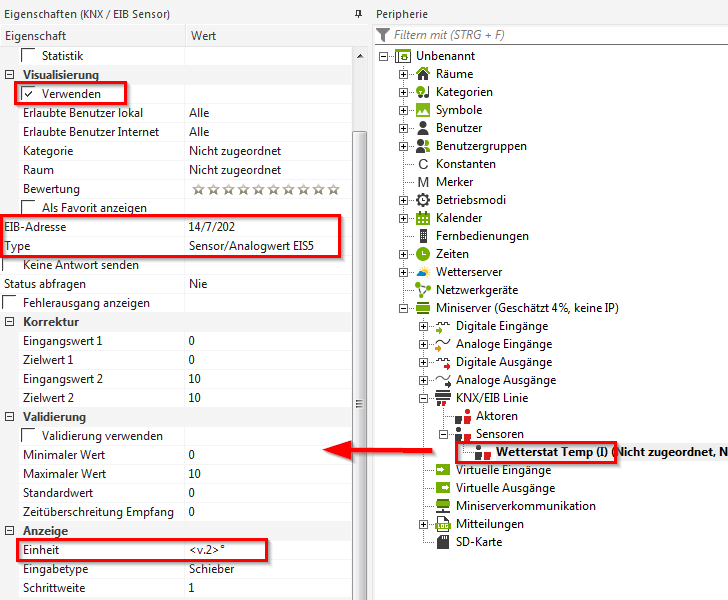Viewport: 728px width, 600px height.
Task: Pin the Eigenschaften panel
Action: click(359, 14)
